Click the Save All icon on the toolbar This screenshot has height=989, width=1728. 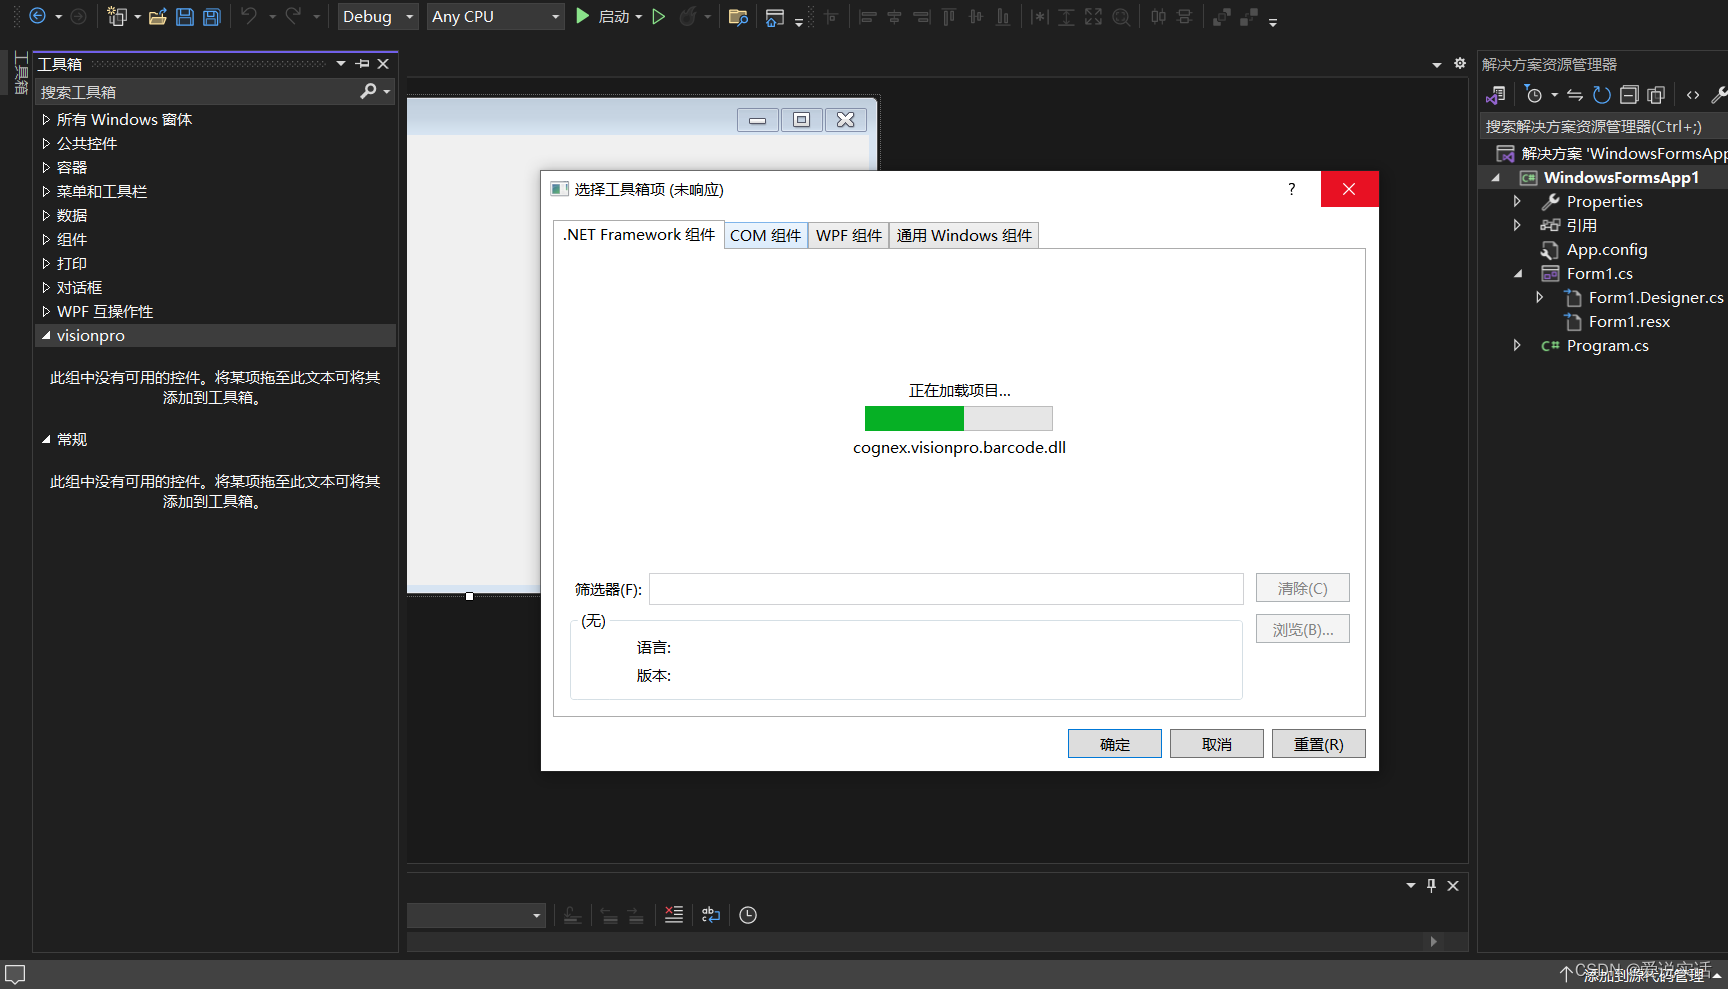(x=211, y=16)
